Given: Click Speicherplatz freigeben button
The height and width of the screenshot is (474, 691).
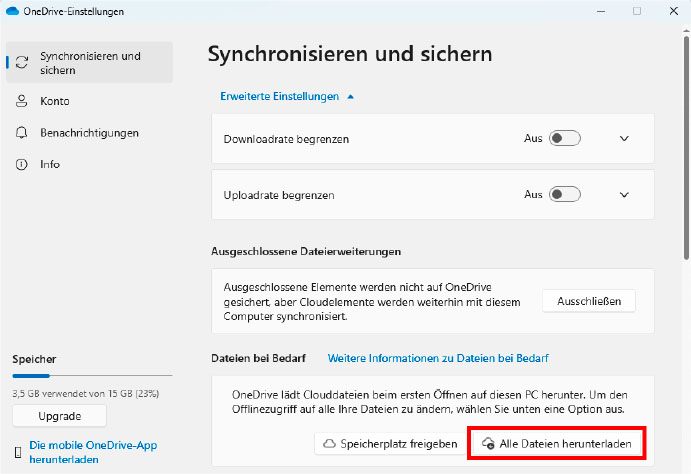Looking at the screenshot, I should tap(390, 444).
